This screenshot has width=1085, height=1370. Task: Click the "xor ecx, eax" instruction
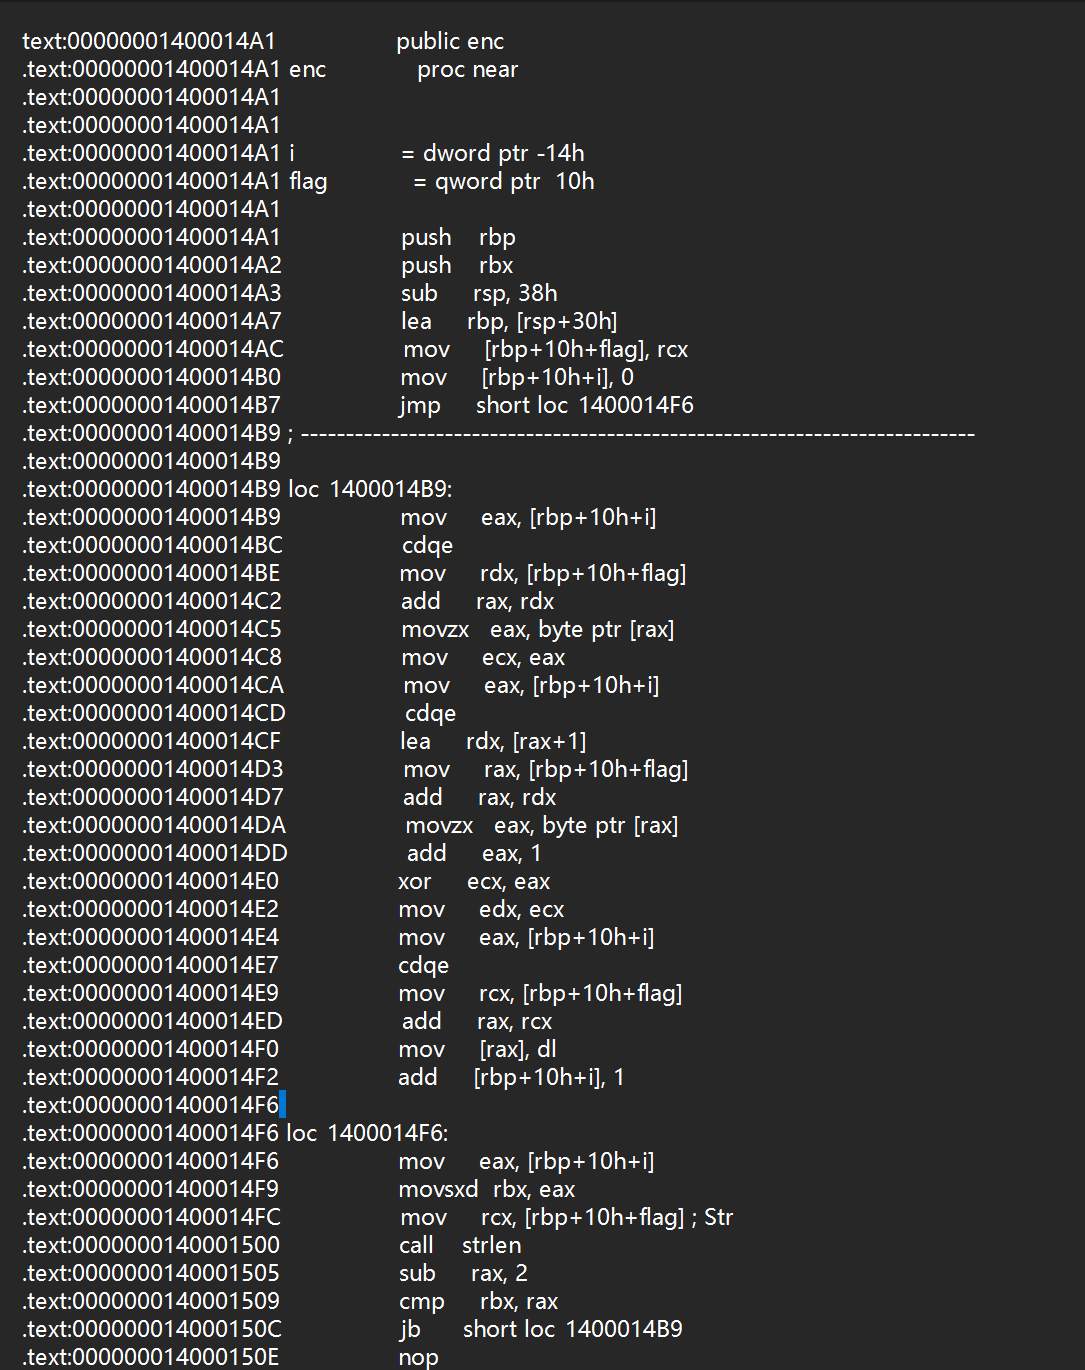474,882
